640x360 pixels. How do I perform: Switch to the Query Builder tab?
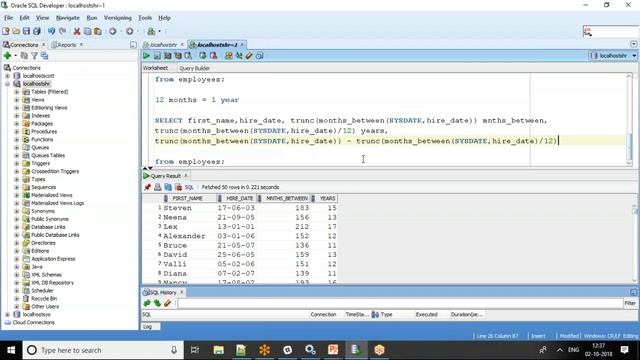pyautogui.click(x=194, y=68)
